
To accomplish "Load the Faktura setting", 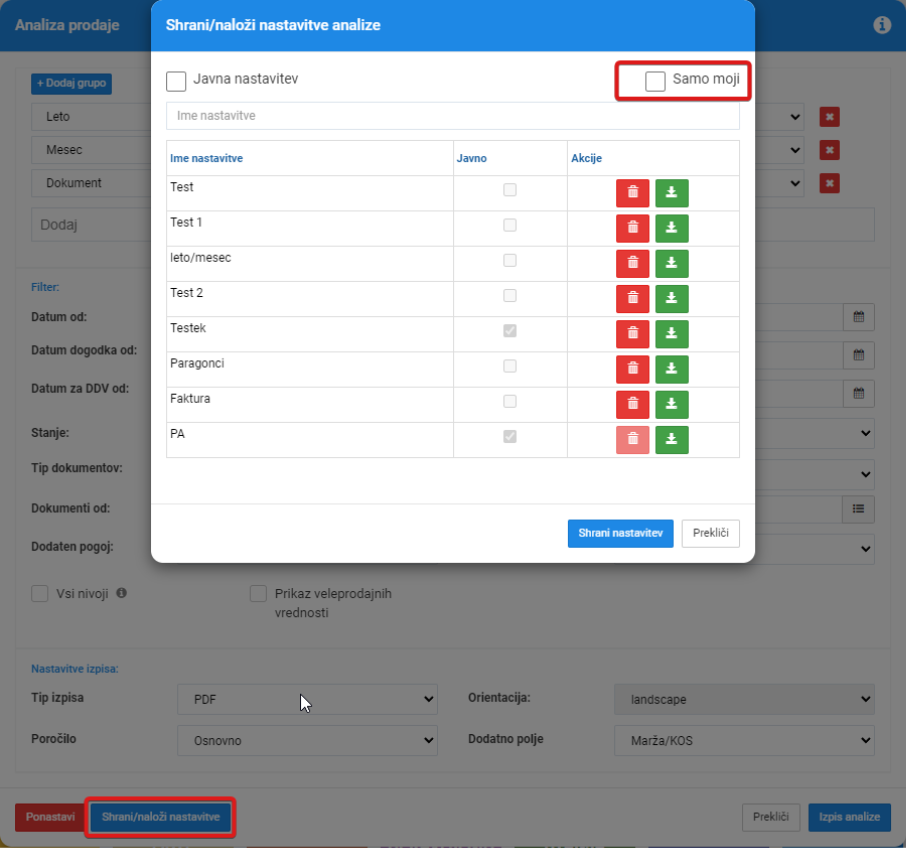I will click(x=671, y=405).
